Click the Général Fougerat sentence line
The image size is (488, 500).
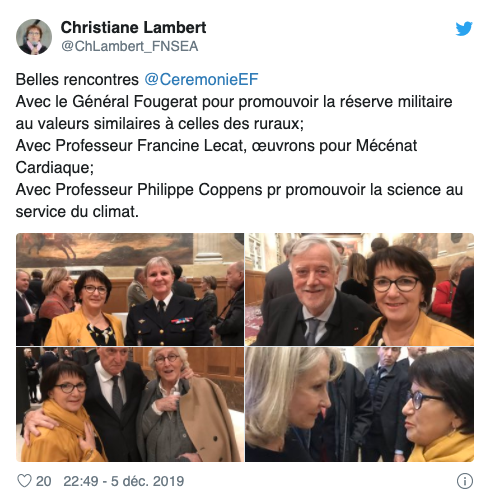234,101
